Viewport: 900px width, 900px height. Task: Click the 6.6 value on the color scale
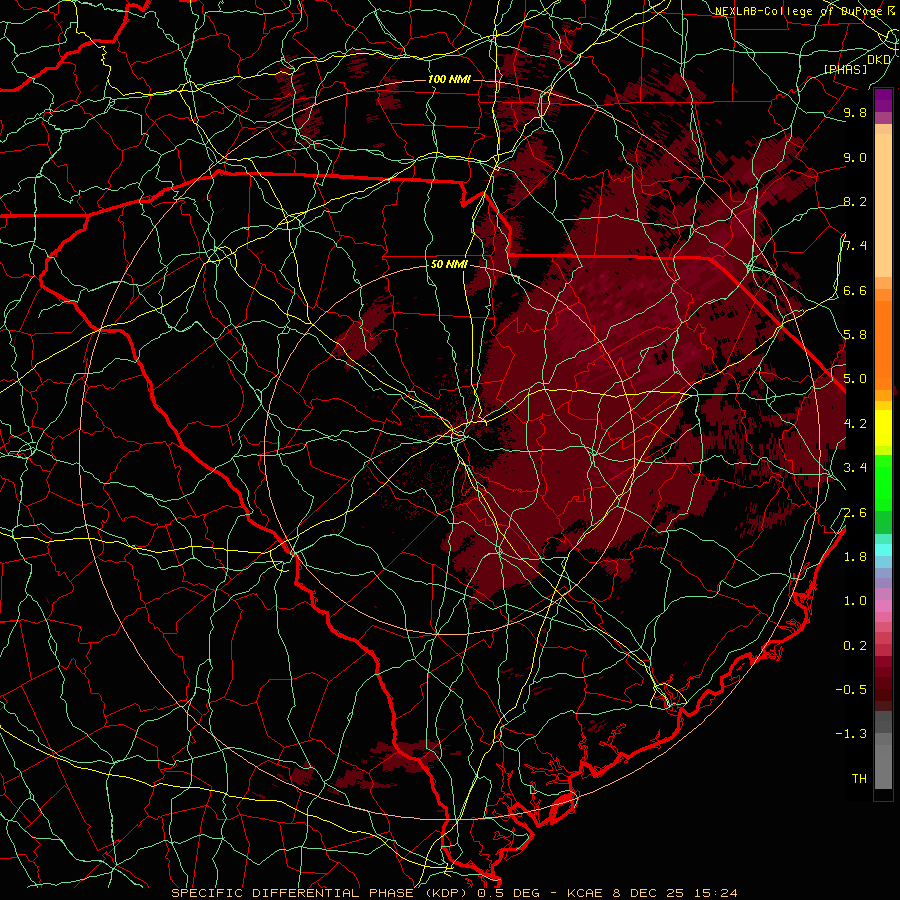(855, 290)
